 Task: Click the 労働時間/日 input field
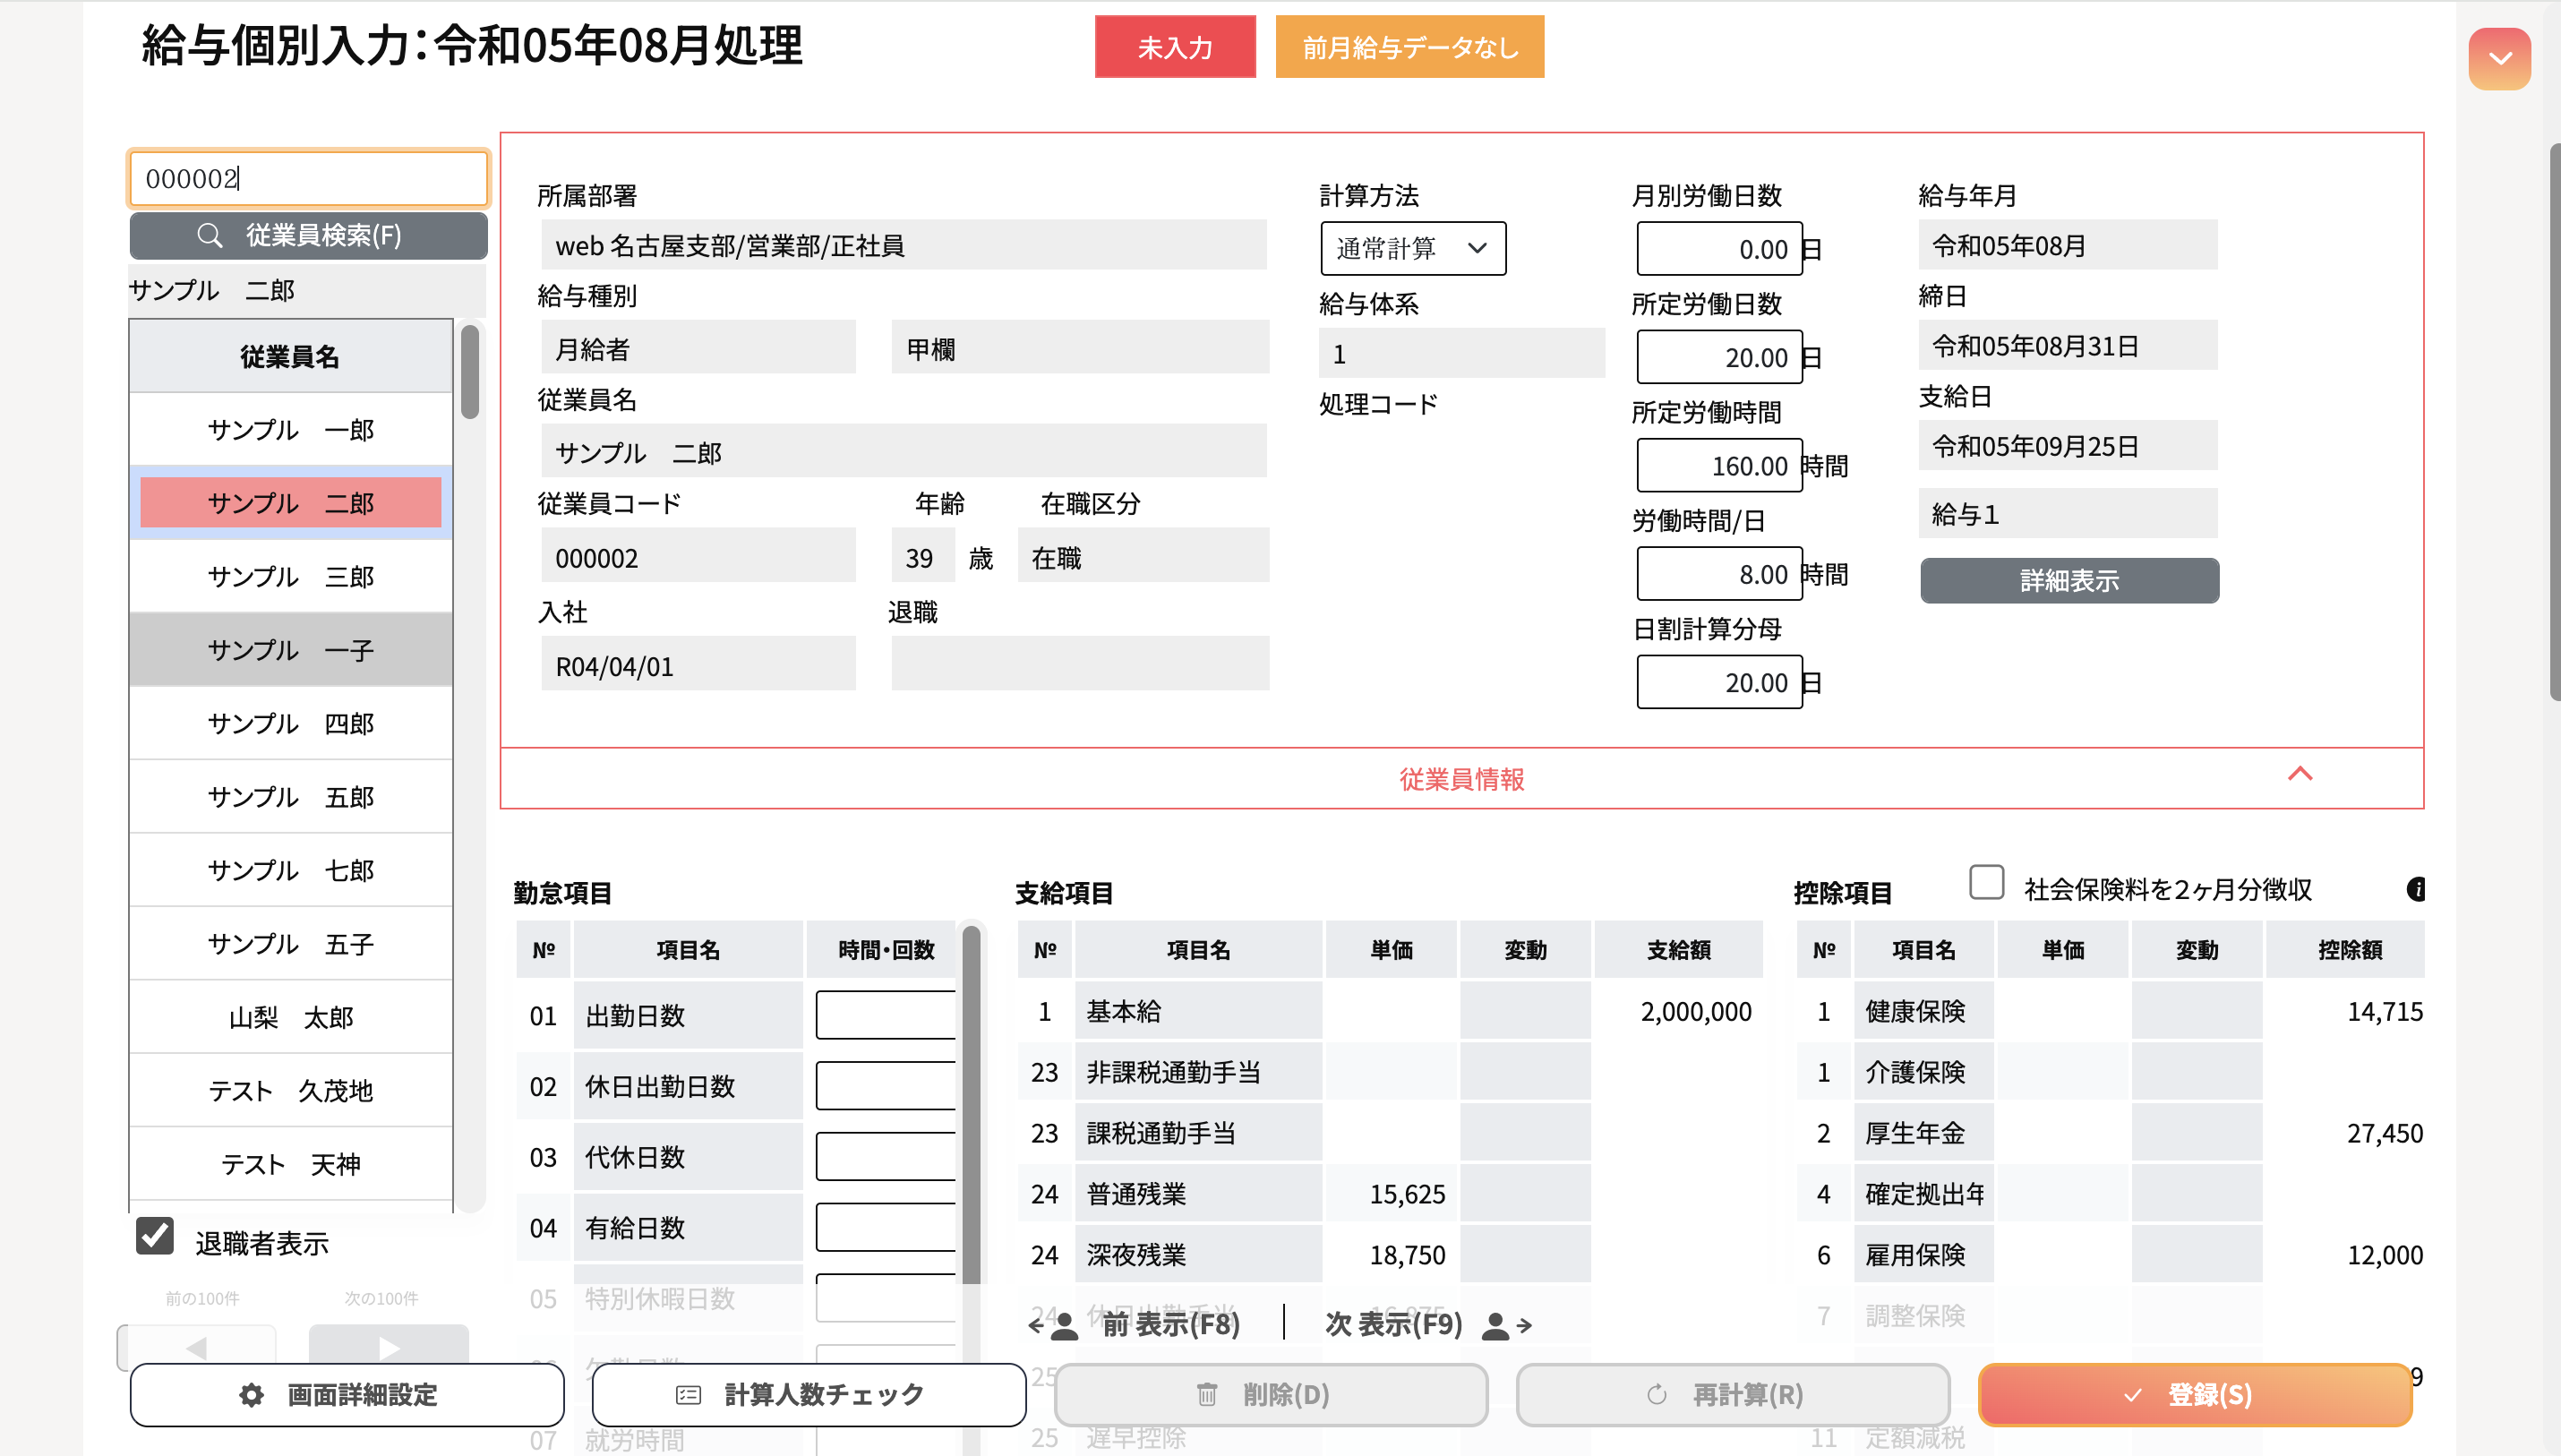(x=1719, y=574)
